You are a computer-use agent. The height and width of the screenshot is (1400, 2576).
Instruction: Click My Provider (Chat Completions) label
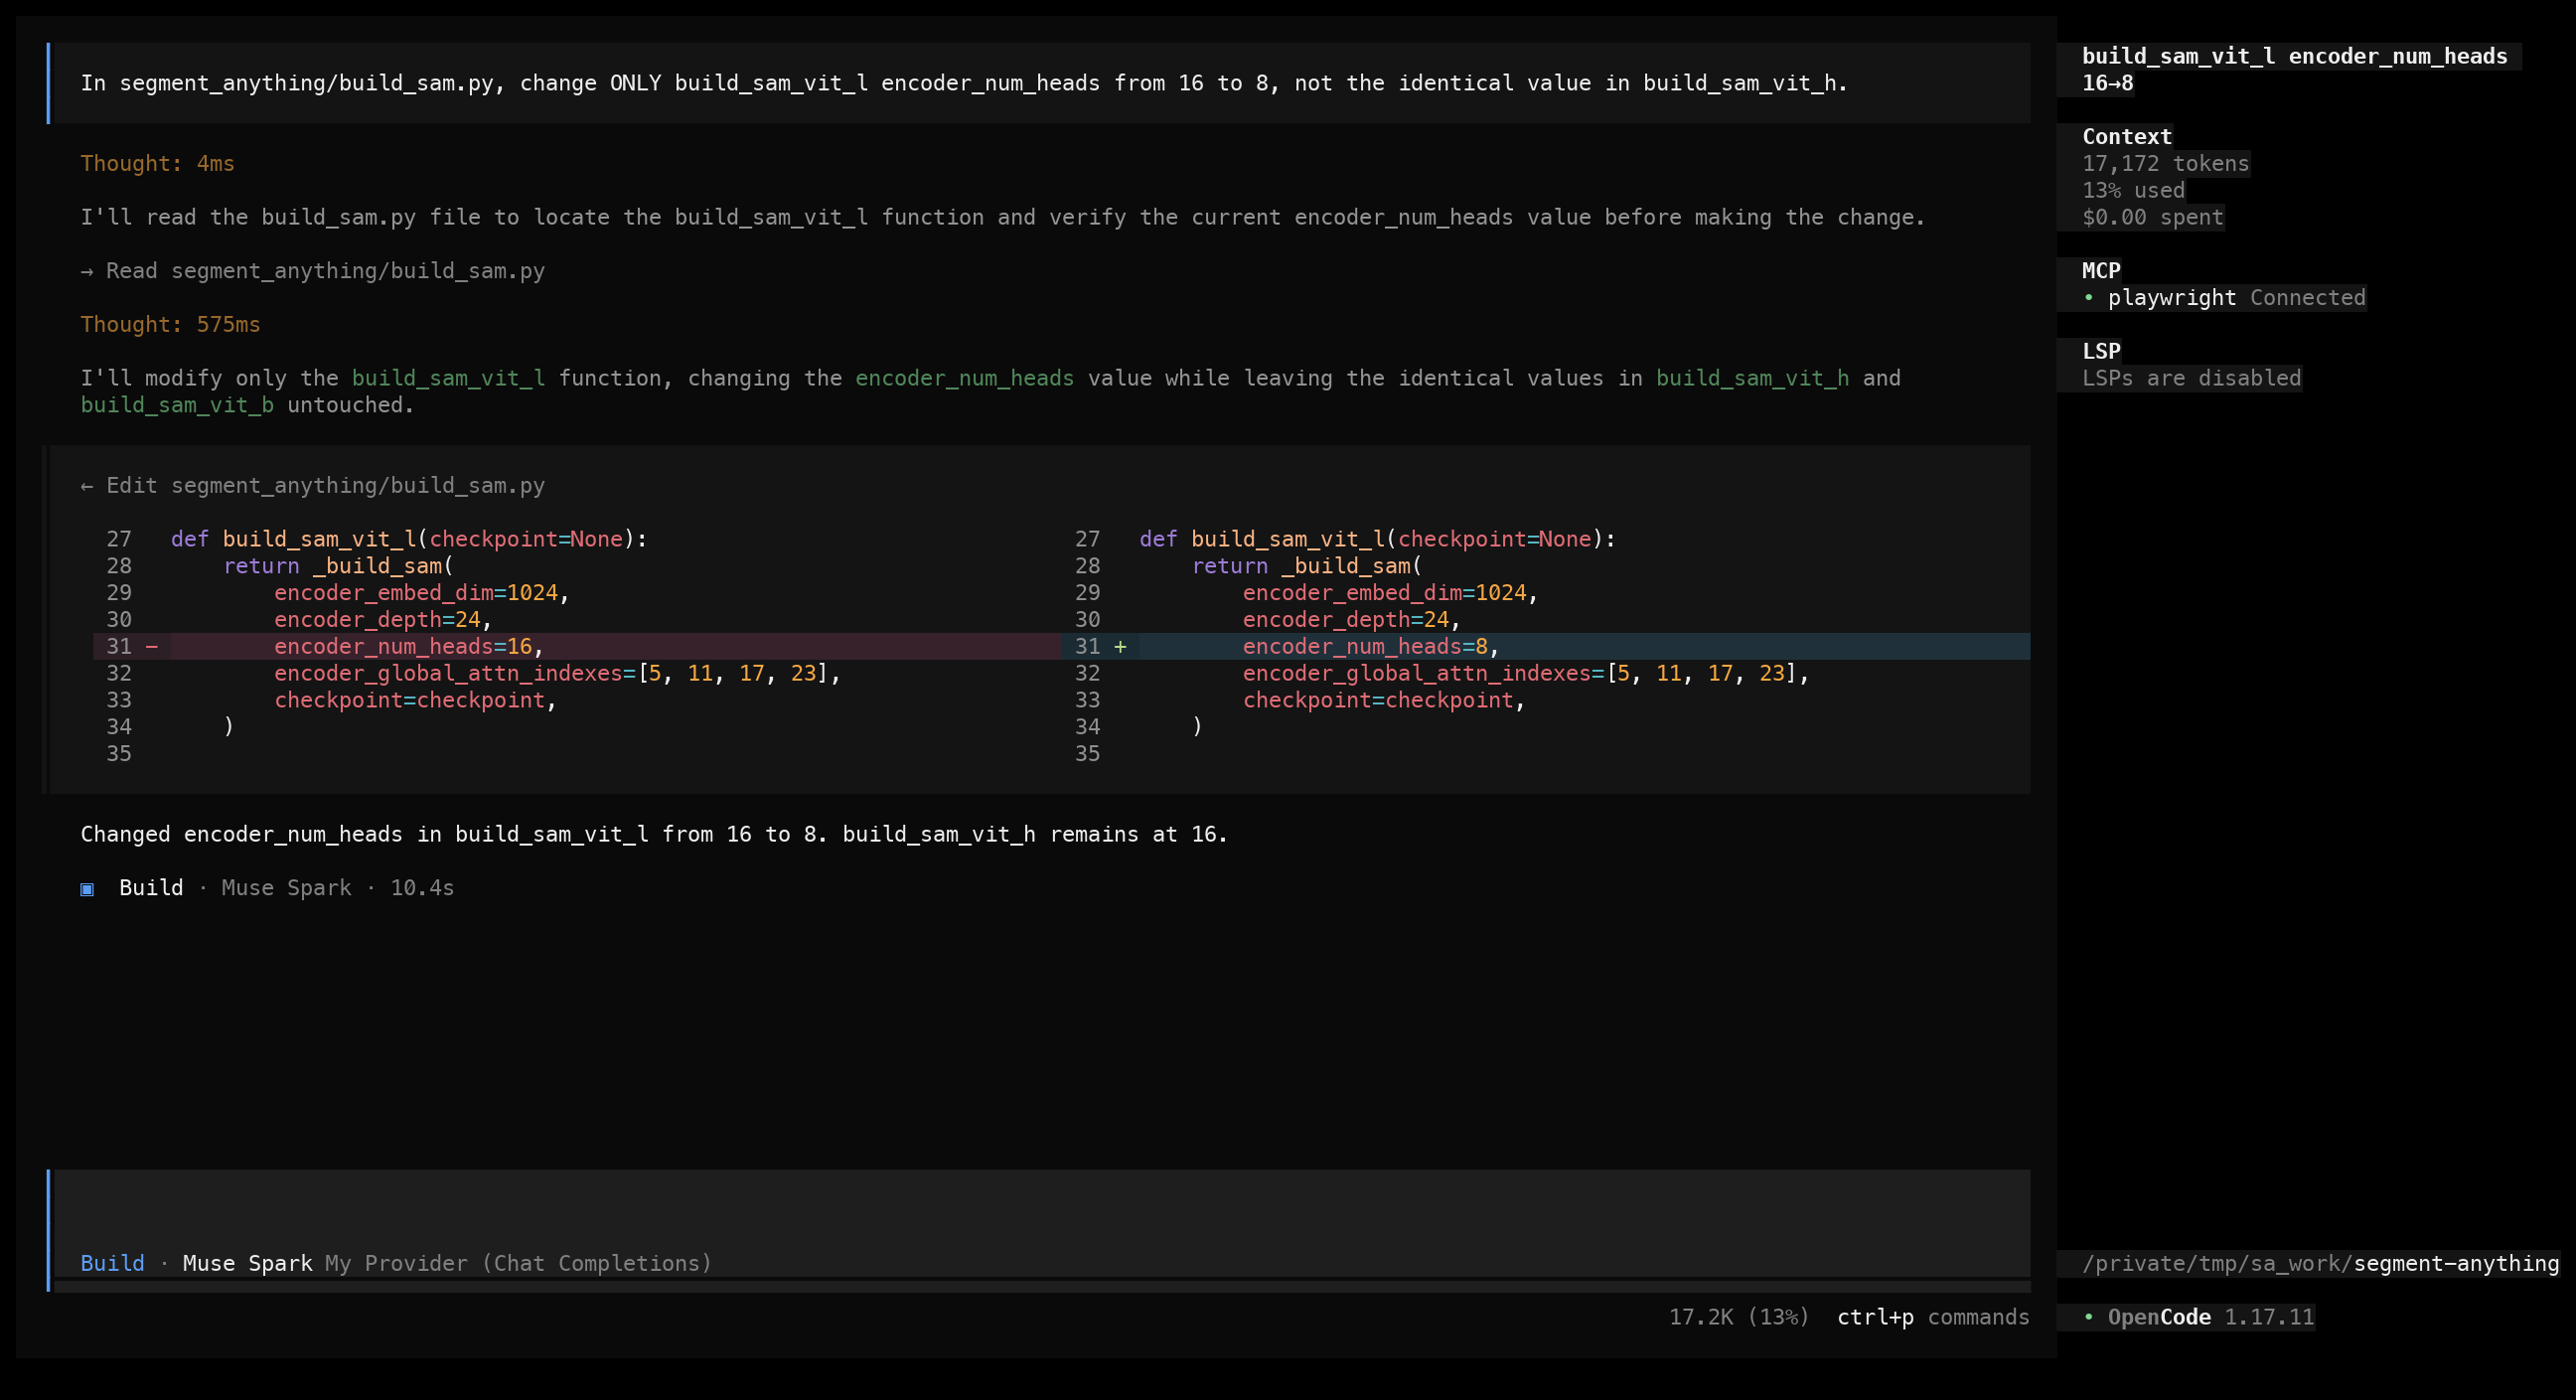[518, 1263]
